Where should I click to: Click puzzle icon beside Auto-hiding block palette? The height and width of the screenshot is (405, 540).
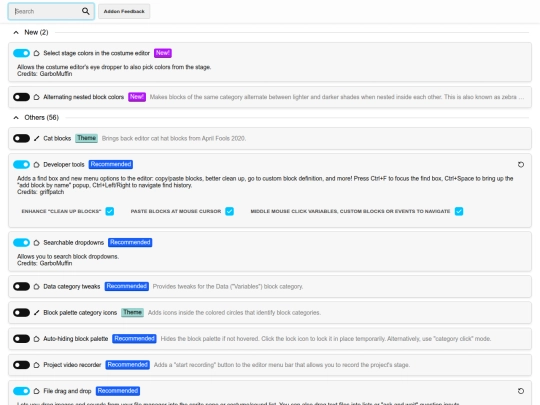tap(37, 339)
